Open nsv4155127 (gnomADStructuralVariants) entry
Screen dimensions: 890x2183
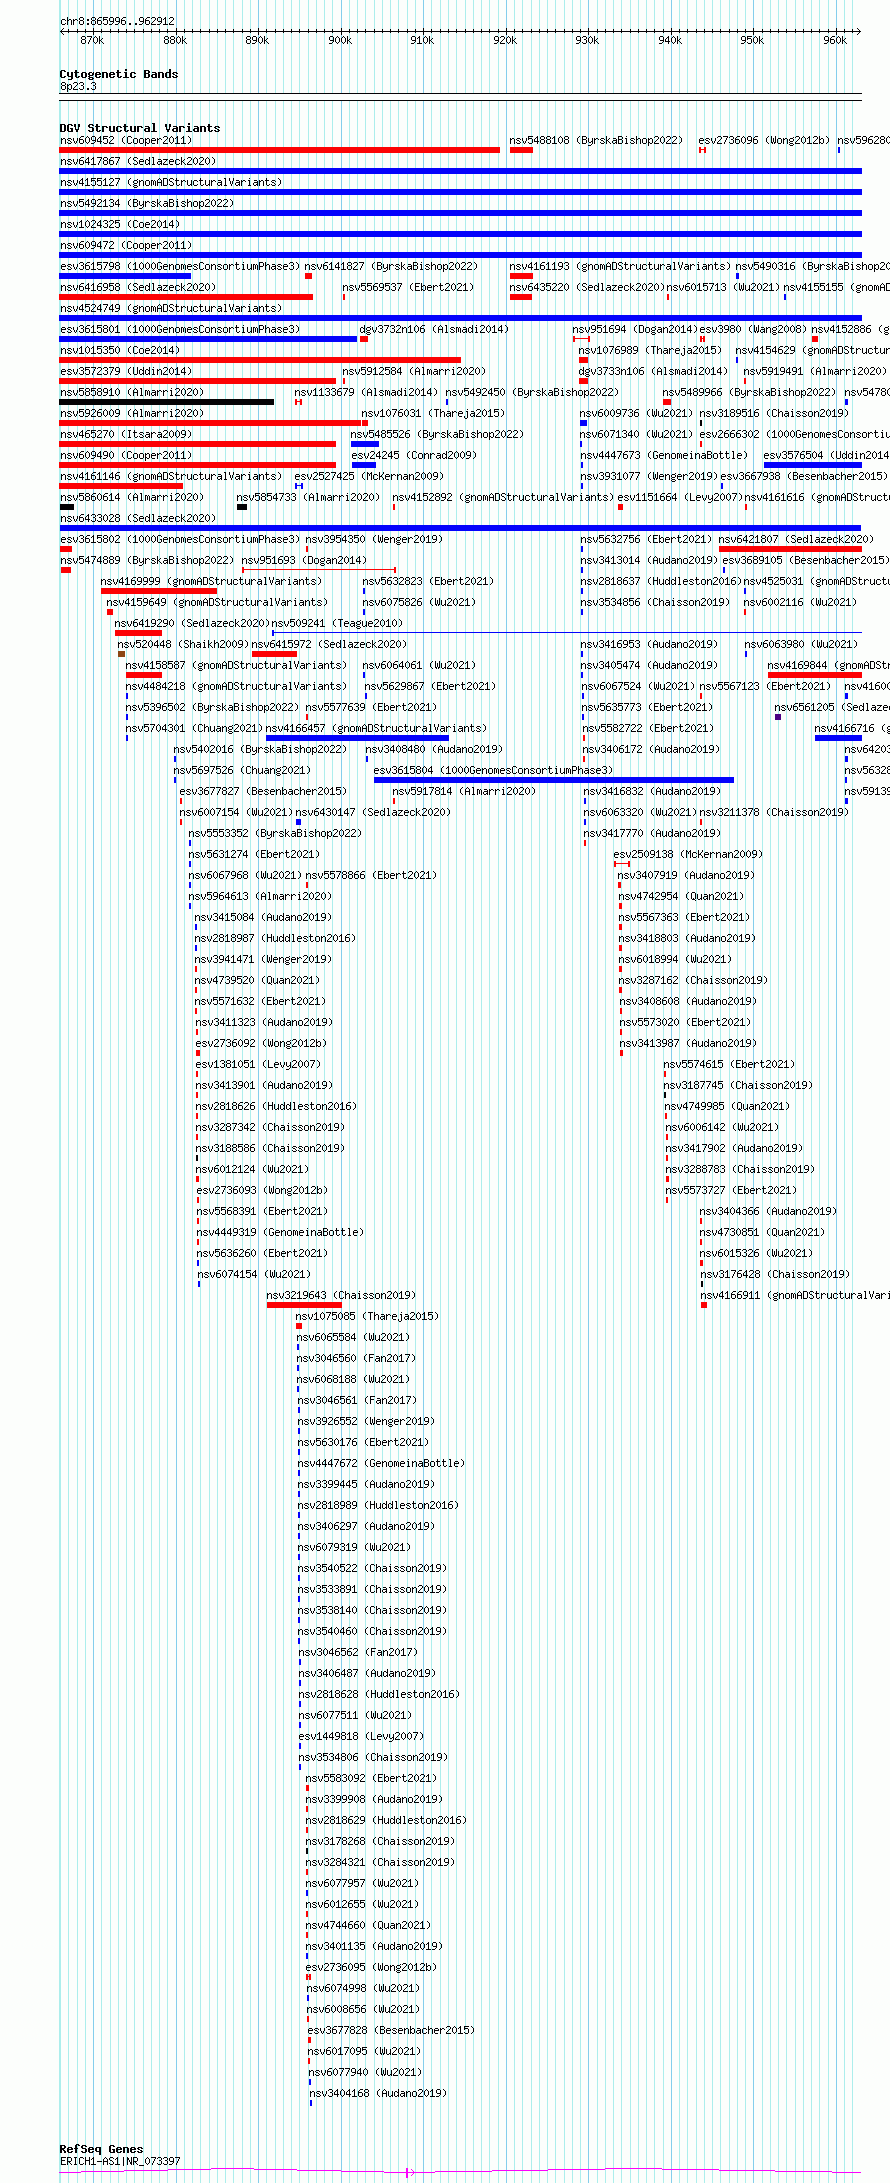171,182
